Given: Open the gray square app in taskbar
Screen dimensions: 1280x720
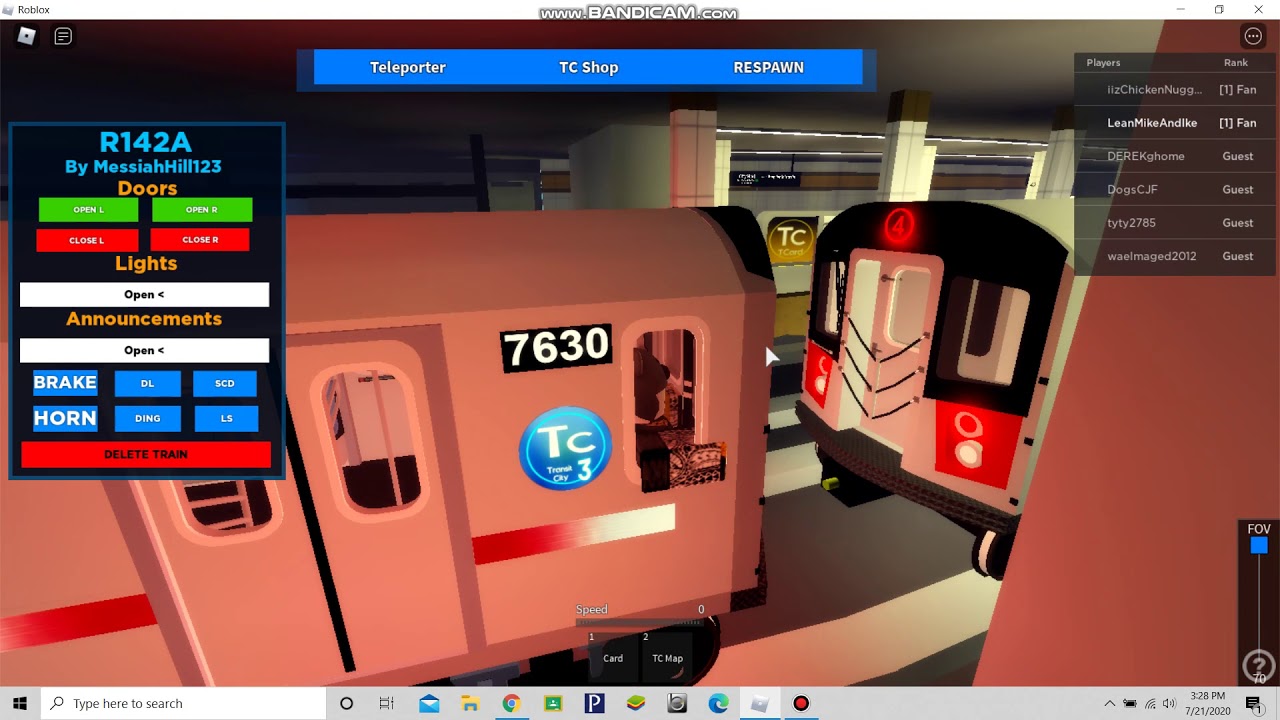Looking at the screenshot, I should pos(677,703).
